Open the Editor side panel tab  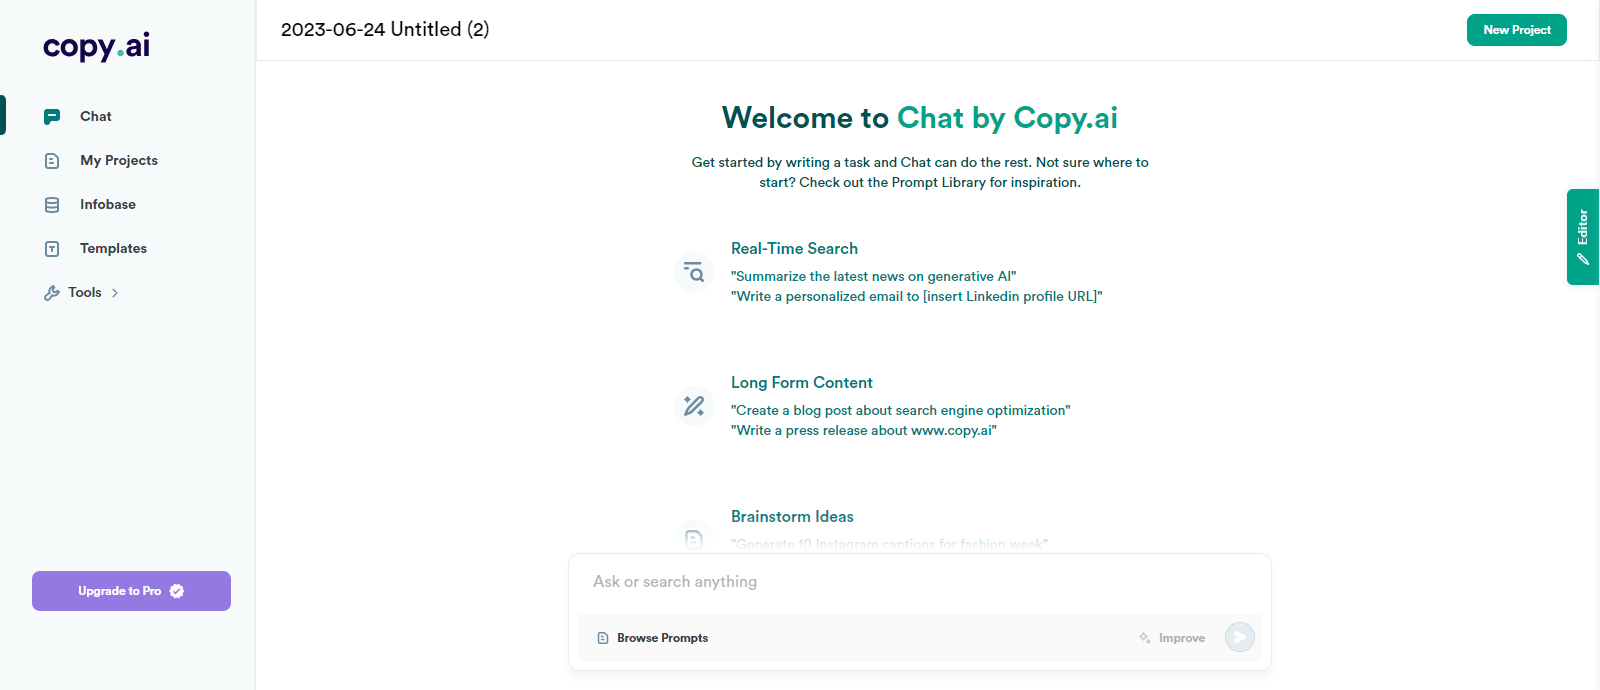tap(1582, 237)
